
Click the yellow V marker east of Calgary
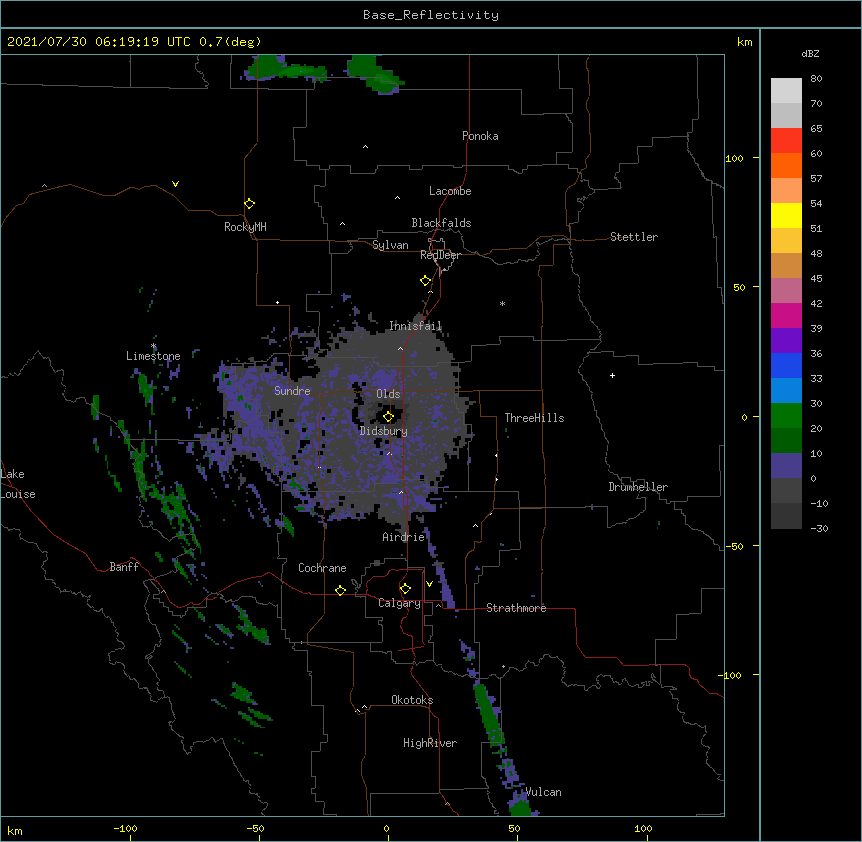pos(429,584)
